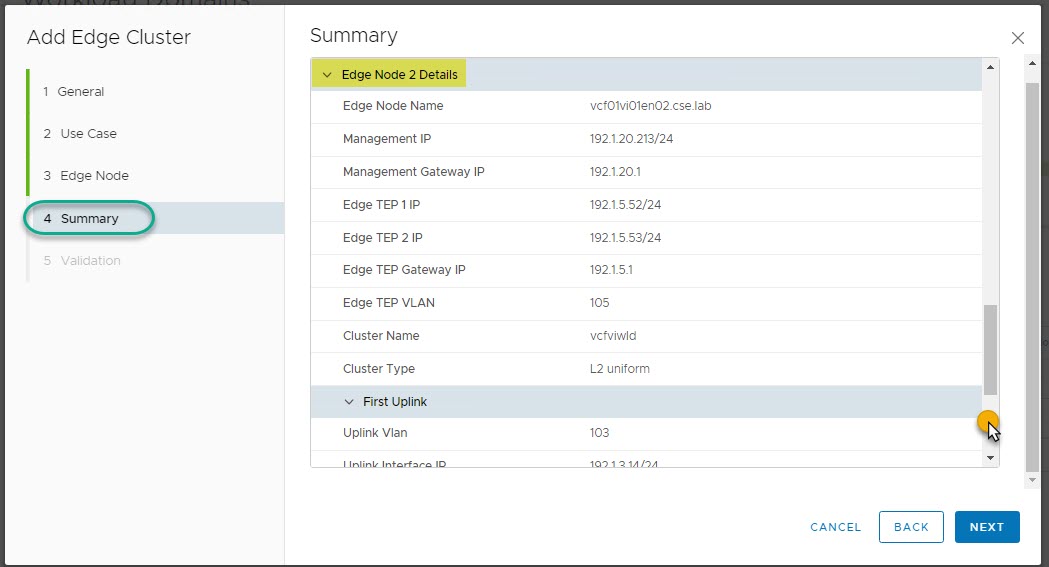Jump to step 1 General

[x=80, y=91]
